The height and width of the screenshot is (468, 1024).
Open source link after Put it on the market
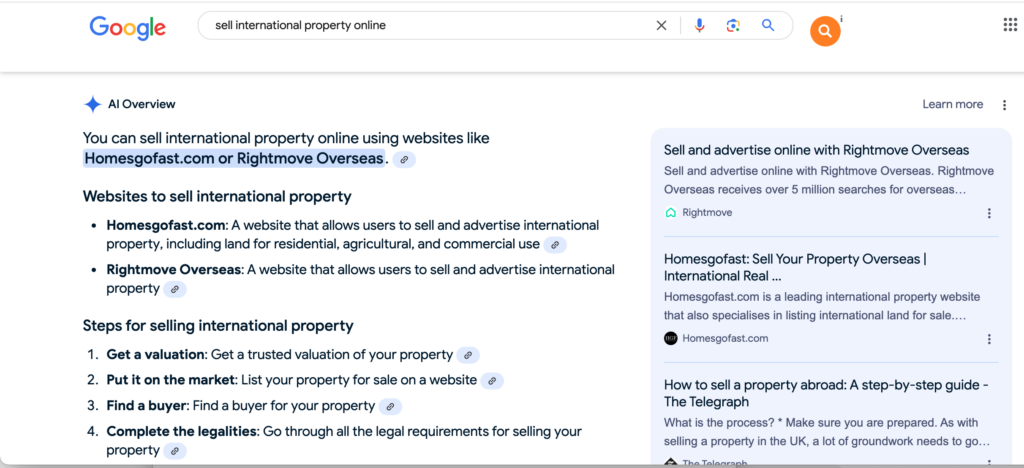pyautogui.click(x=492, y=381)
